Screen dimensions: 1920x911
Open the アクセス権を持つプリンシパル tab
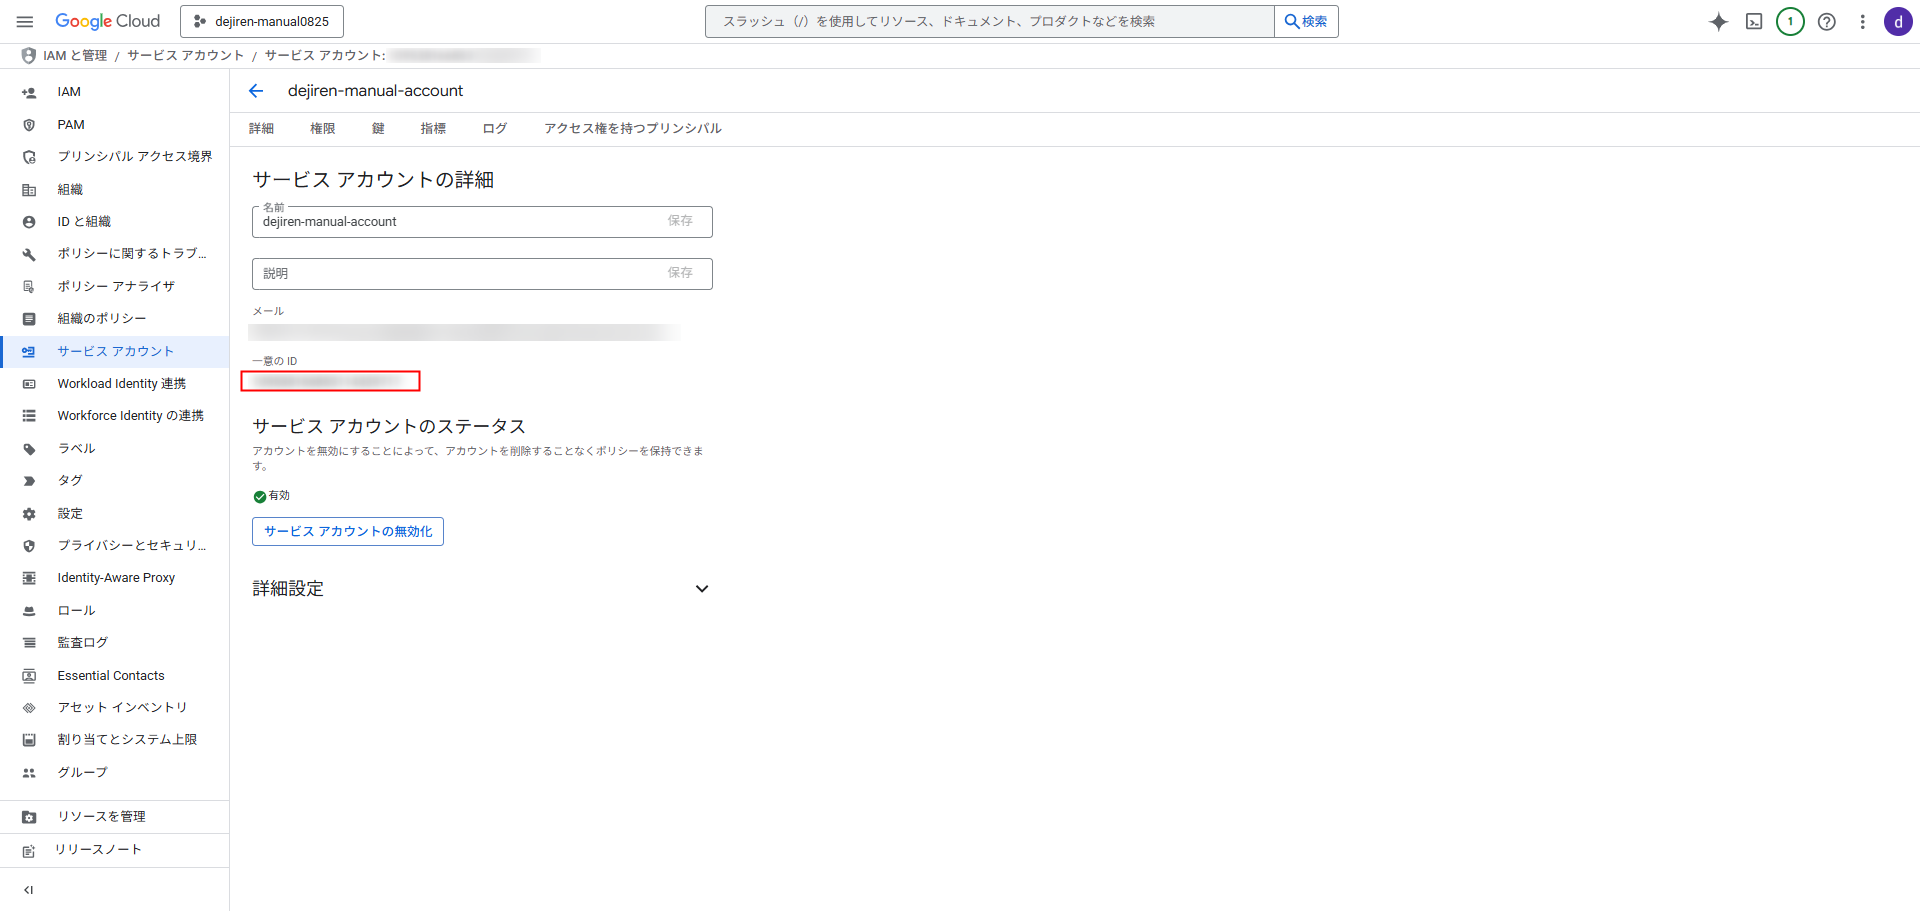click(x=632, y=129)
